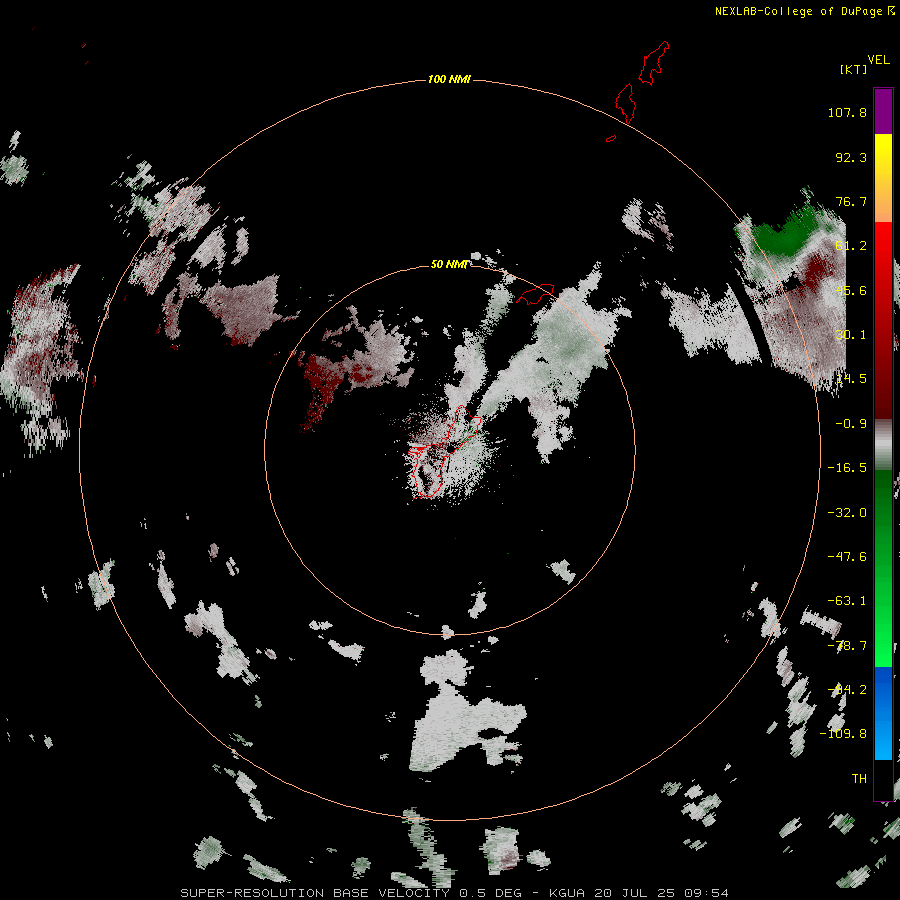Click the bright red segment of the velocity scale
The image size is (900, 900).
coord(883,264)
